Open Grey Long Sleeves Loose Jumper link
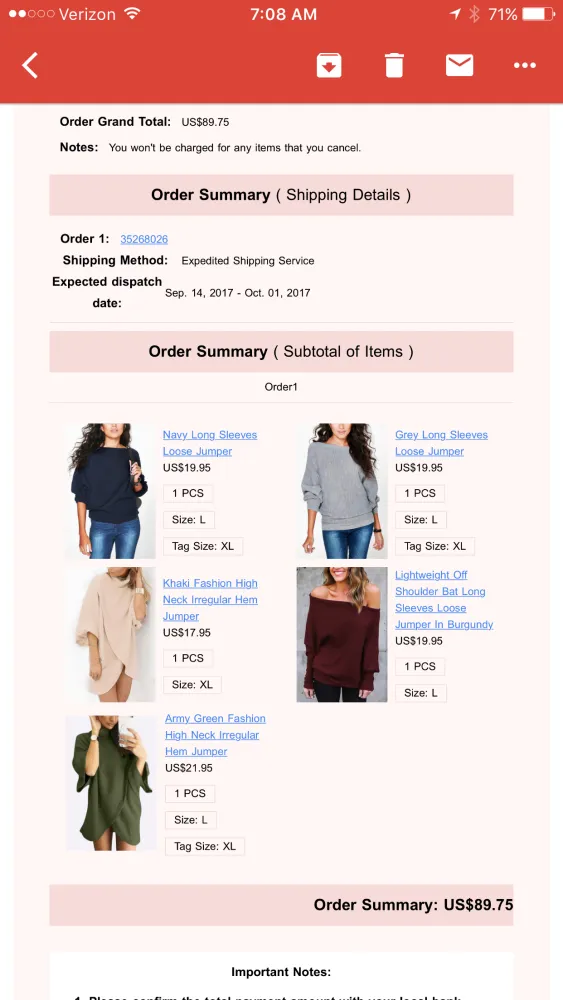This screenshot has height=1000, width=563. tap(441, 443)
